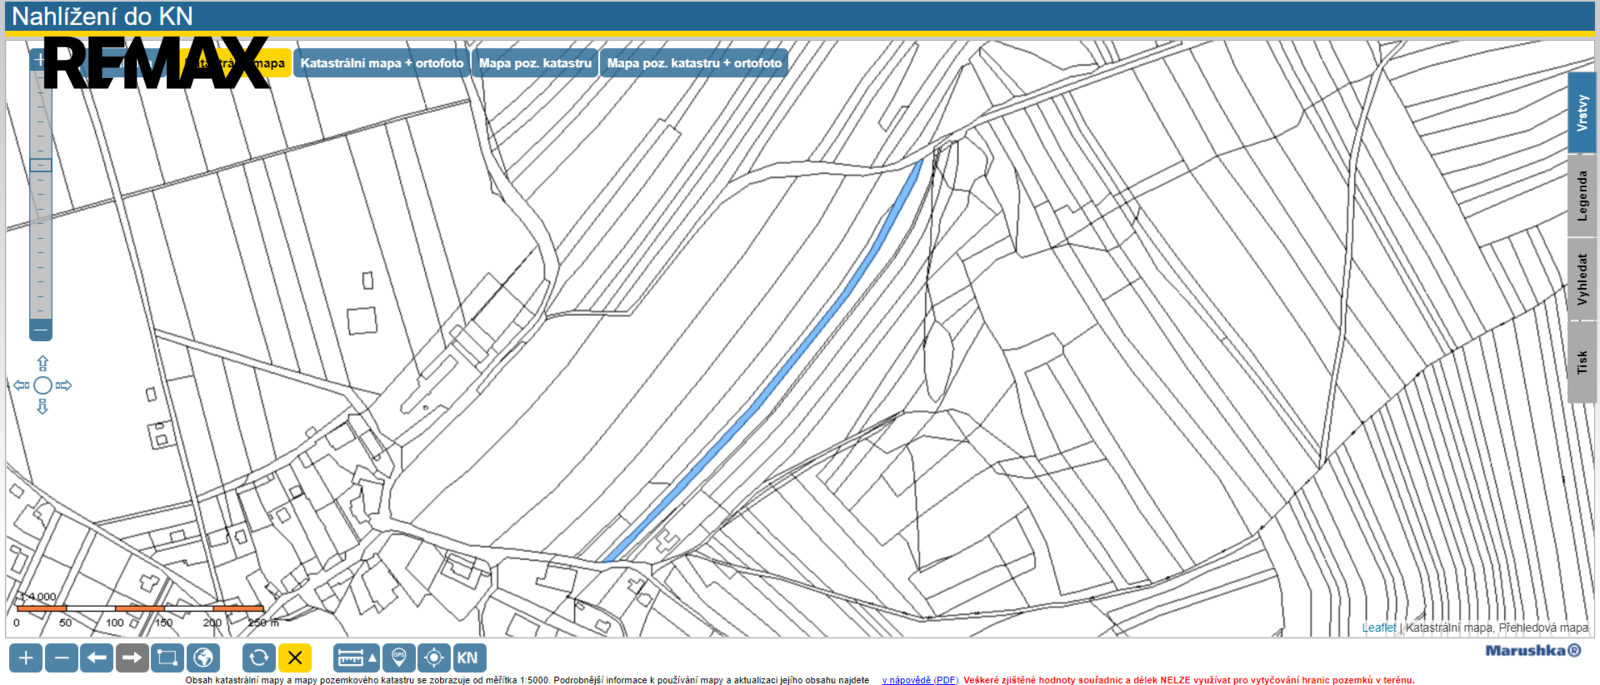Show full extent with globe icon

(x=203, y=658)
